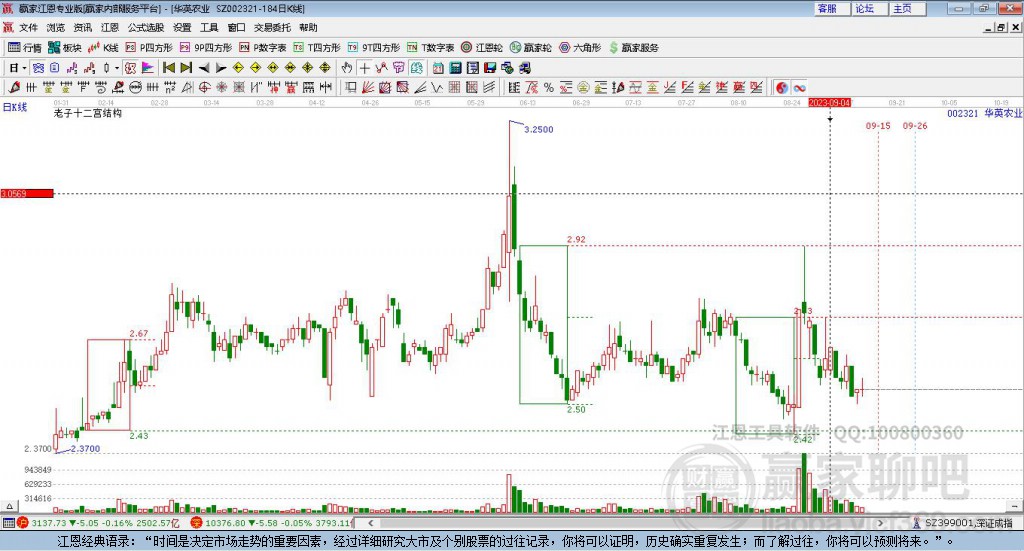
Task: Open the 行情 quotes view
Action: [24, 48]
